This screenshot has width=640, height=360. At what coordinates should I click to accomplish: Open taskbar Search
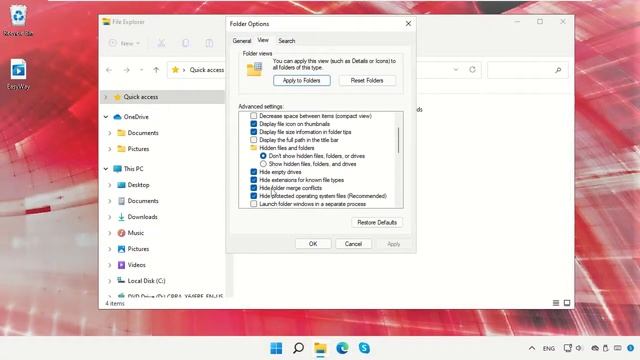[x=298, y=348]
